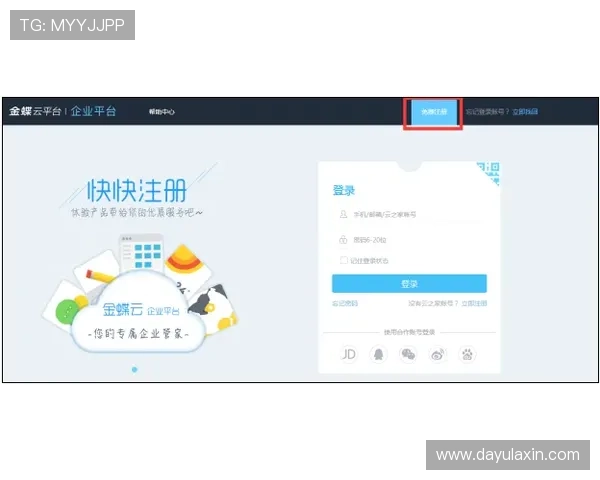Click the blue 免费注册 button
Viewport: 600px width, 480px height.
[434, 112]
